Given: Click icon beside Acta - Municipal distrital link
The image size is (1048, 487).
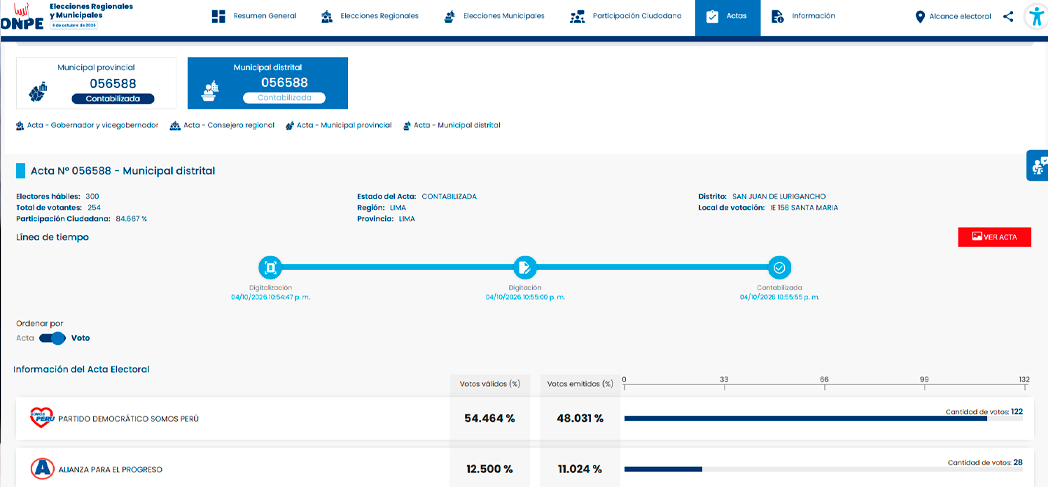Looking at the screenshot, I should pos(406,125).
